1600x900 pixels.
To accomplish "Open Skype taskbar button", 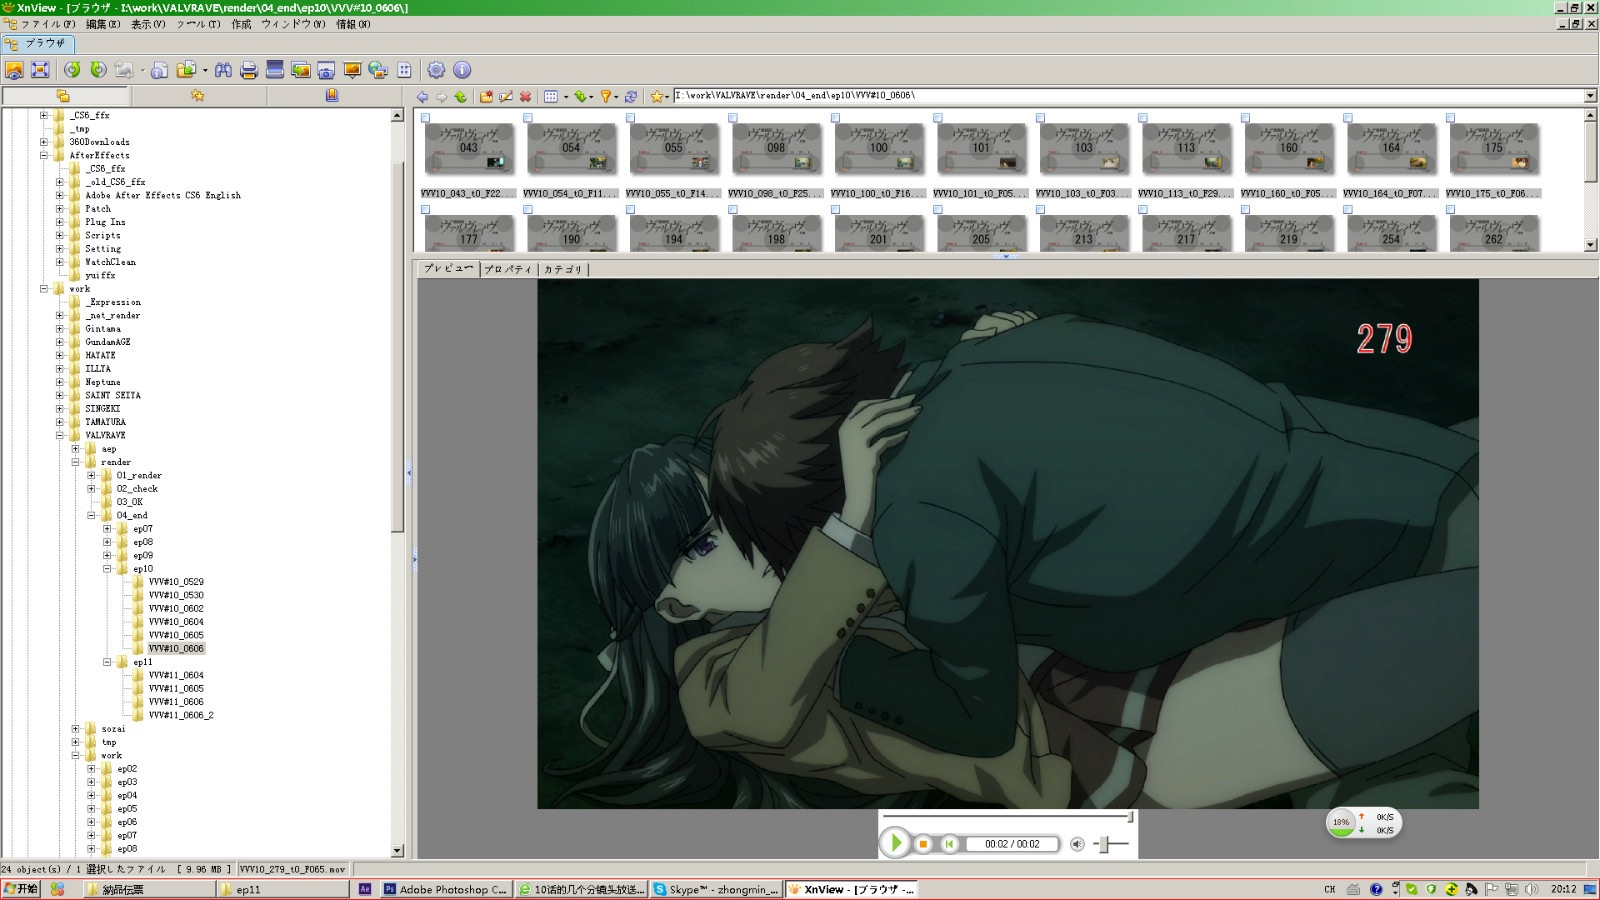I will click(716, 889).
